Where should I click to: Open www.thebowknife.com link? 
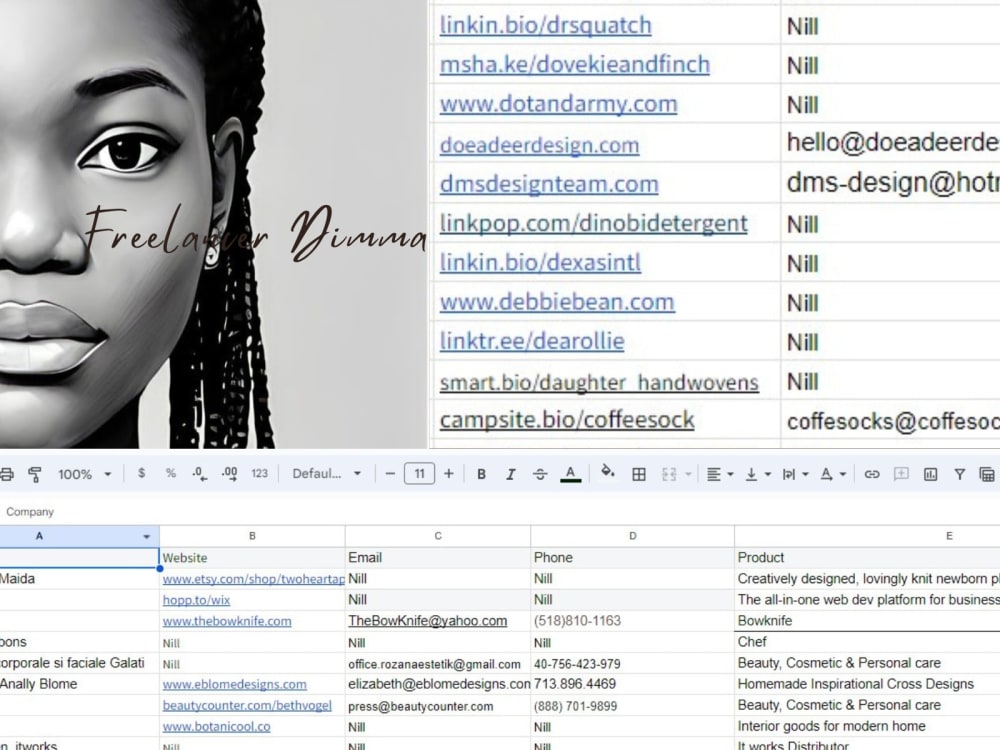(226, 621)
